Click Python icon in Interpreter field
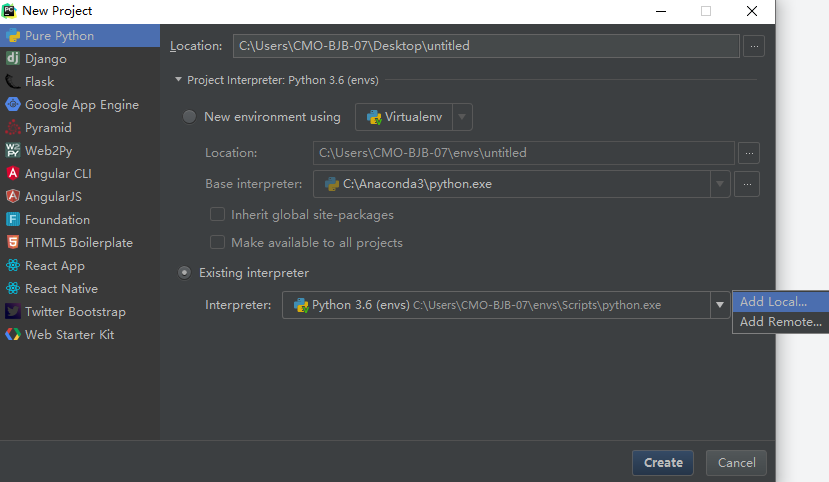The height and width of the screenshot is (482, 829). click(301, 305)
